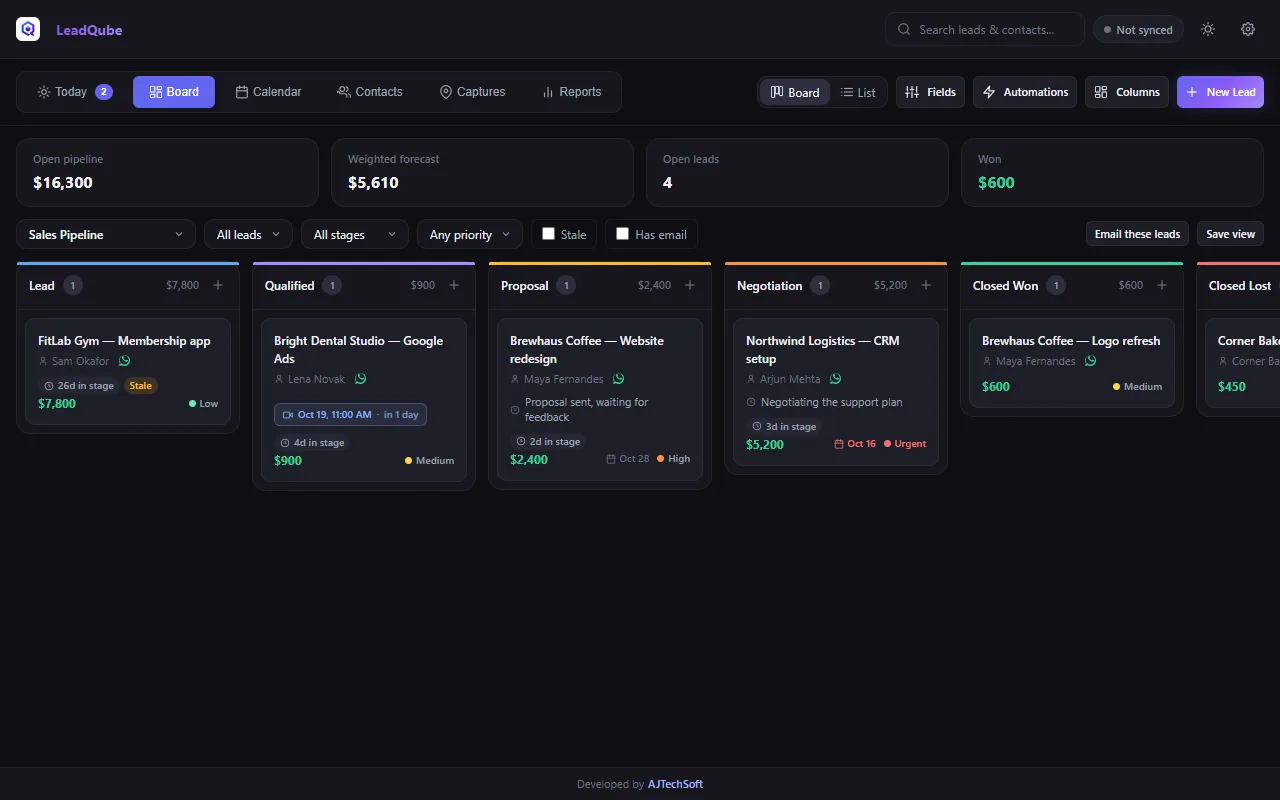Image resolution: width=1280 pixels, height=800 pixels.
Task: Enable the Has email filter checkbox
Action: [622, 234]
